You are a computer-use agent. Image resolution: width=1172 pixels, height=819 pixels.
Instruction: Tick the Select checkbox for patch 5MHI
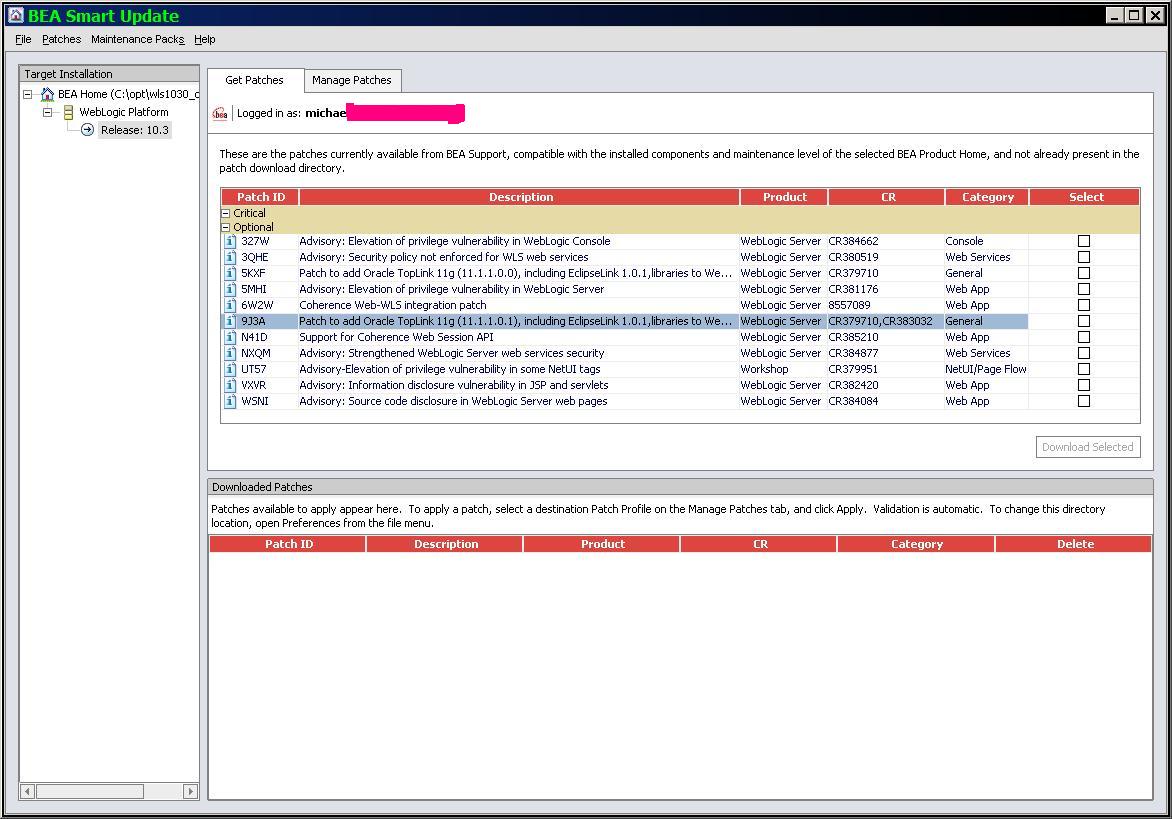[1084, 289]
